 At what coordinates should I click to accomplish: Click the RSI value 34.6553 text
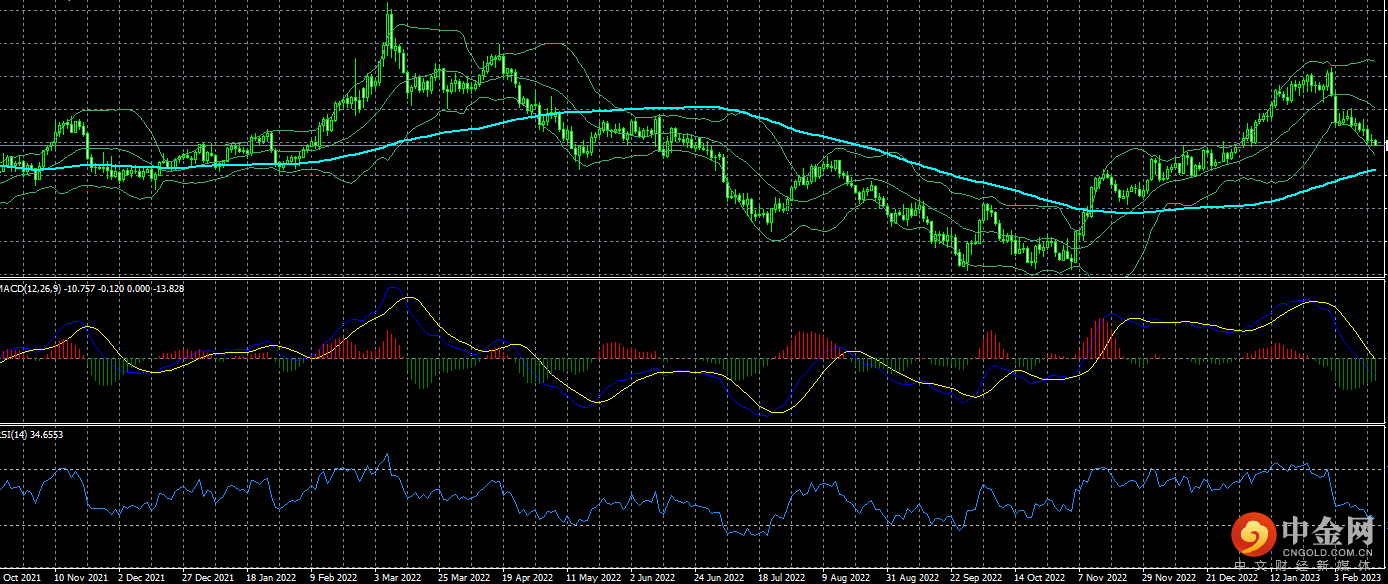[x=47, y=434]
